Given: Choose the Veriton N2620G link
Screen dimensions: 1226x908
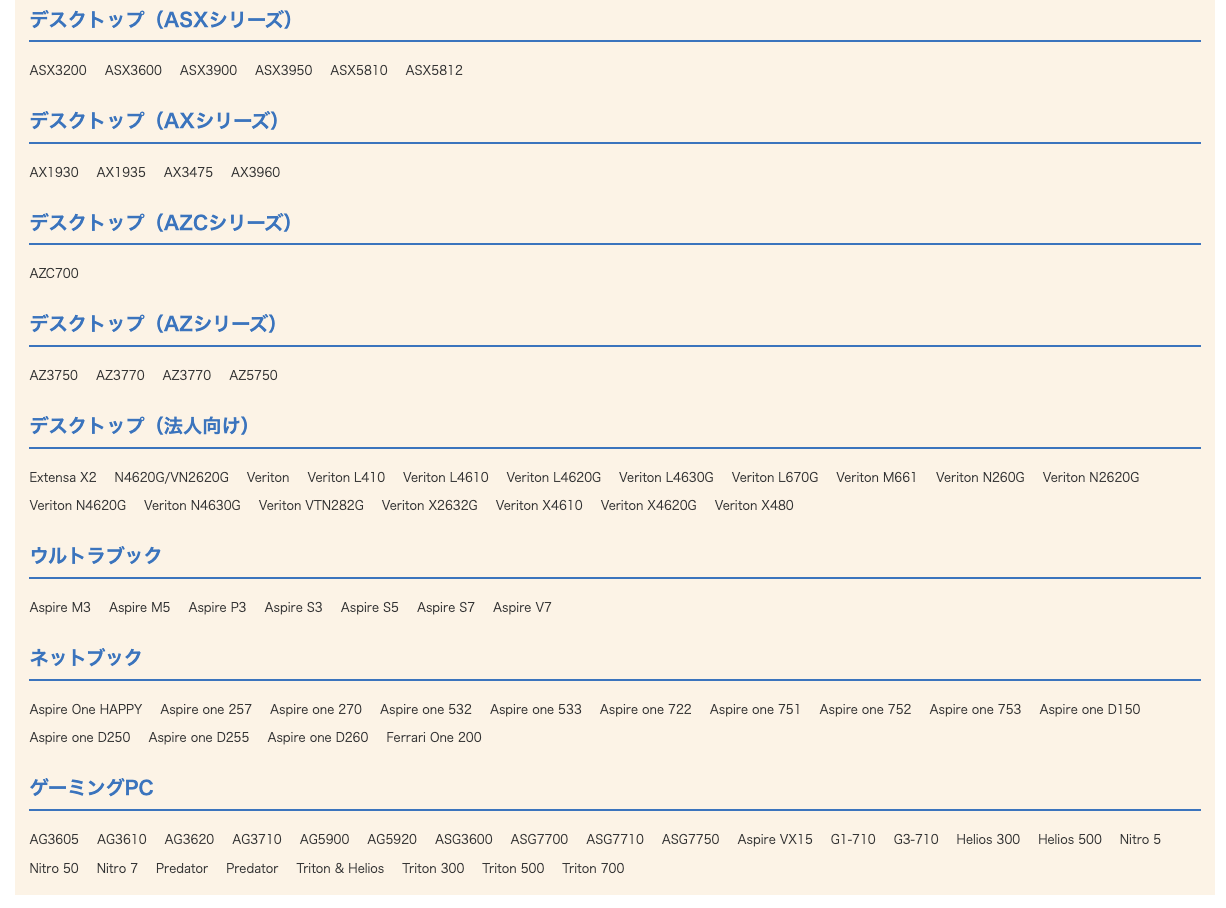Looking at the screenshot, I should click(1091, 477).
